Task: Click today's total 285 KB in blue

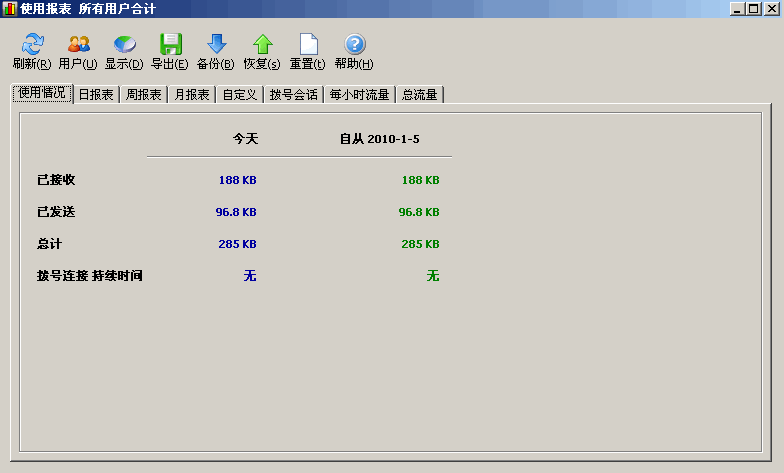Action: click(238, 244)
